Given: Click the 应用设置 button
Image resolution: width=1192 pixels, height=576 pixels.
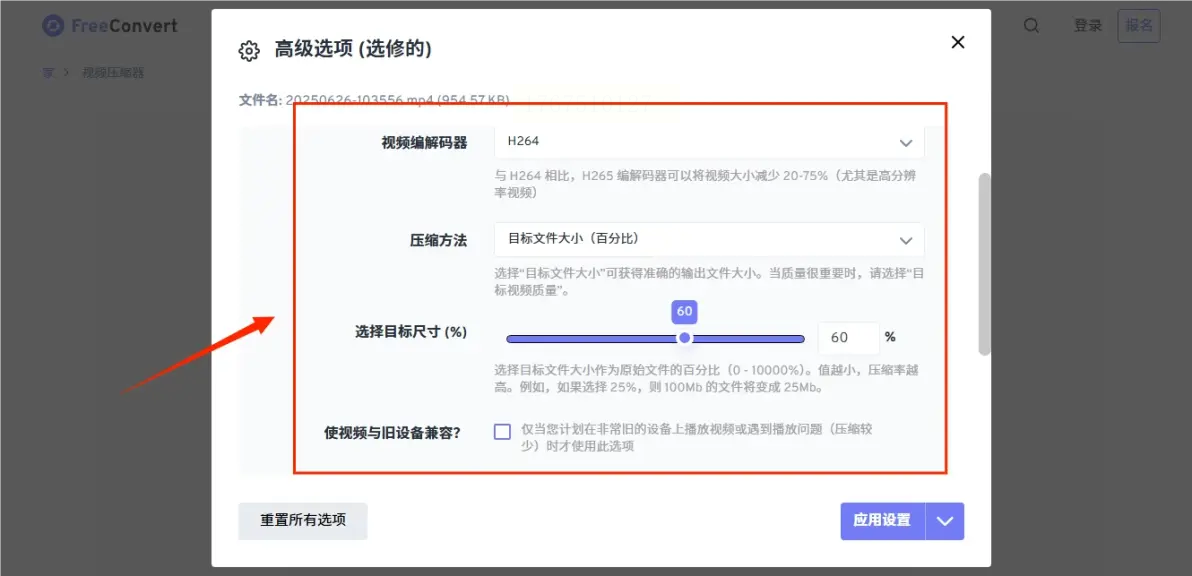Looking at the screenshot, I should point(882,521).
